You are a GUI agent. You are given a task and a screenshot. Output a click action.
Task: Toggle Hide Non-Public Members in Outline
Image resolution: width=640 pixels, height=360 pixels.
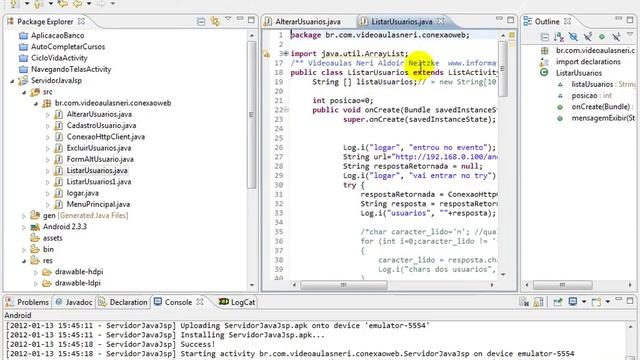(602, 37)
